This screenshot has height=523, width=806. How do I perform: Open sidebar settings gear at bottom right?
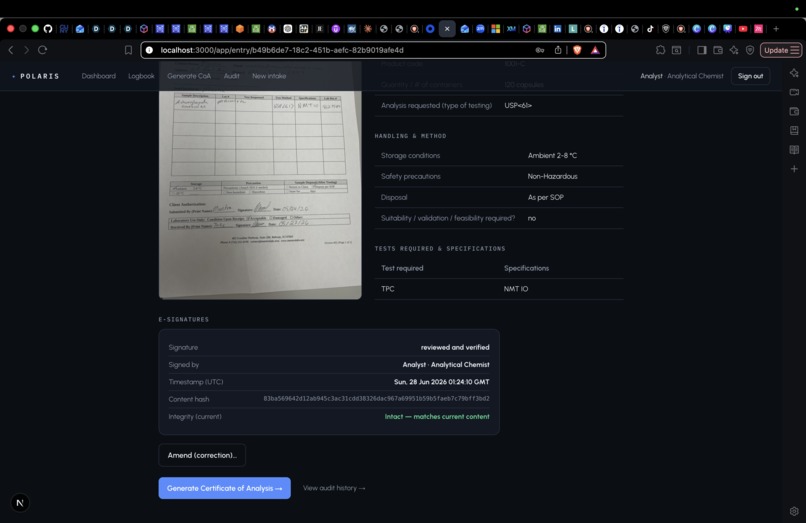794,511
